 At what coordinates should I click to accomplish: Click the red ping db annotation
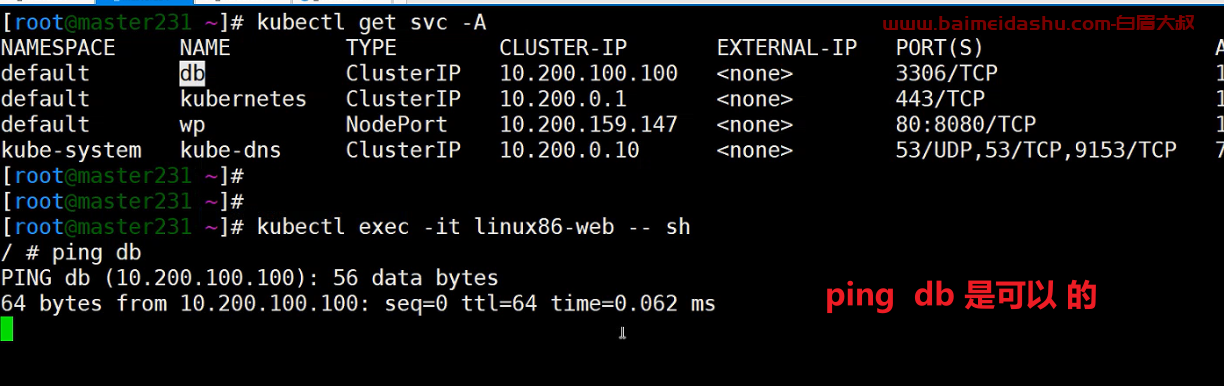pyautogui.click(x=961, y=296)
